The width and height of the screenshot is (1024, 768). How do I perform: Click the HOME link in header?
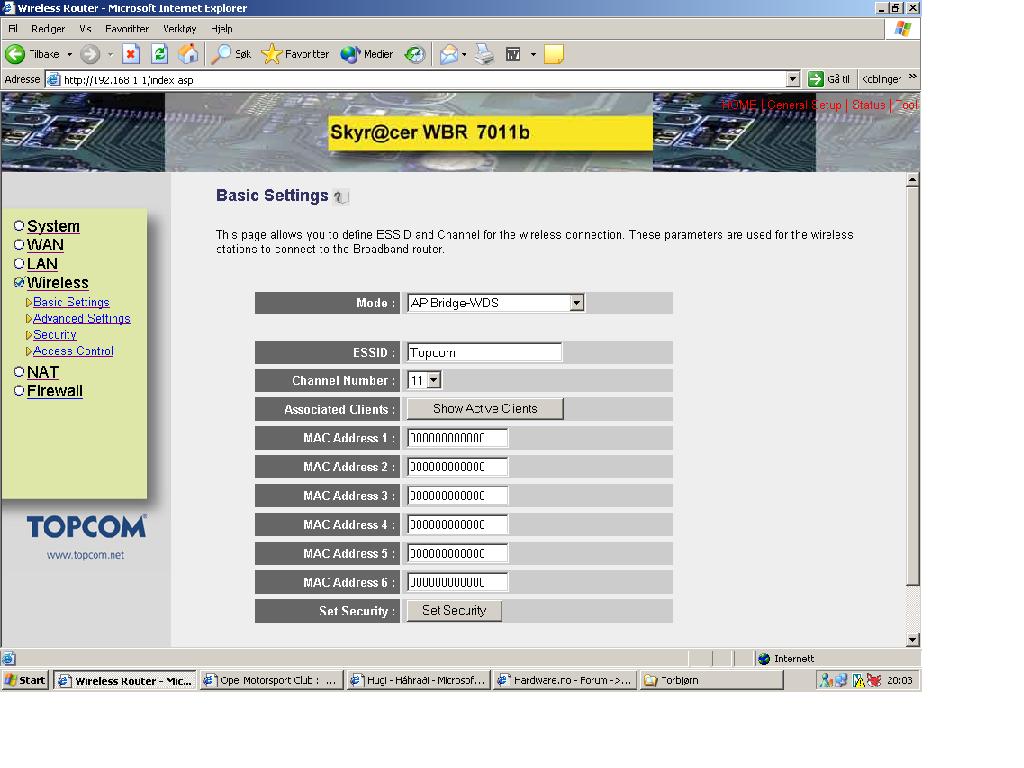coord(739,105)
